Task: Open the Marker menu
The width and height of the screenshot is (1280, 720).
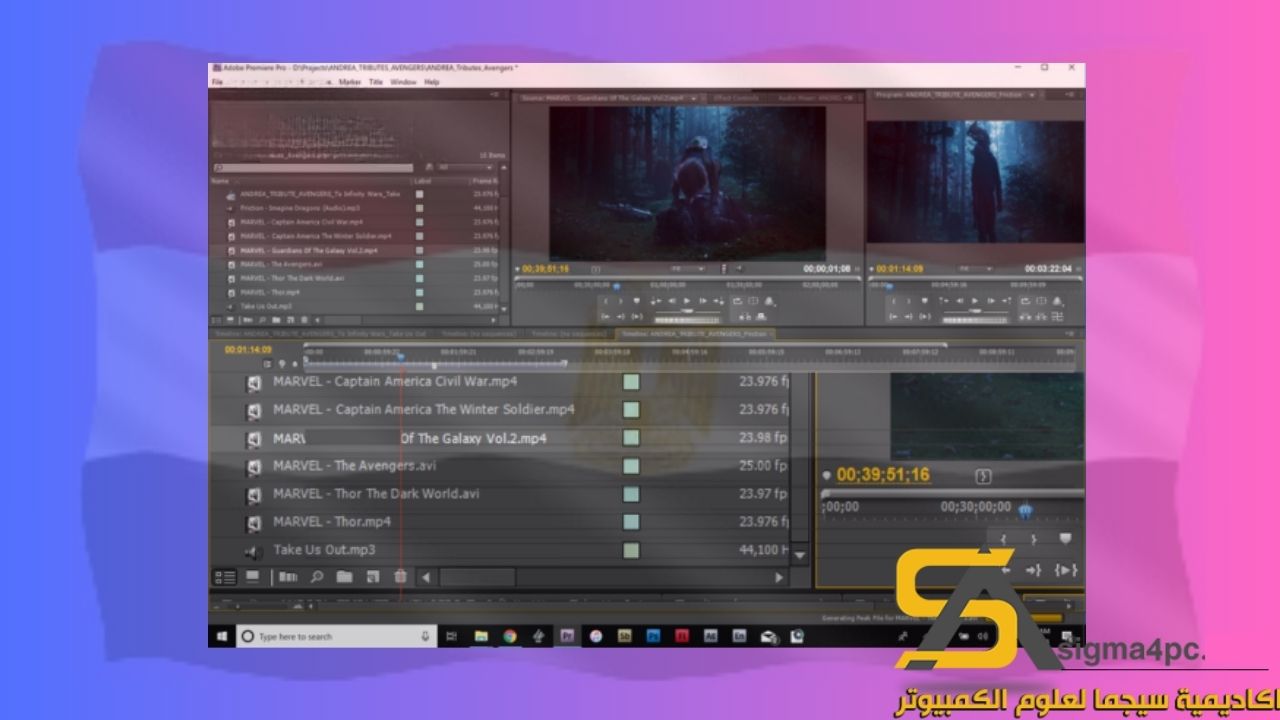Action: click(349, 82)
